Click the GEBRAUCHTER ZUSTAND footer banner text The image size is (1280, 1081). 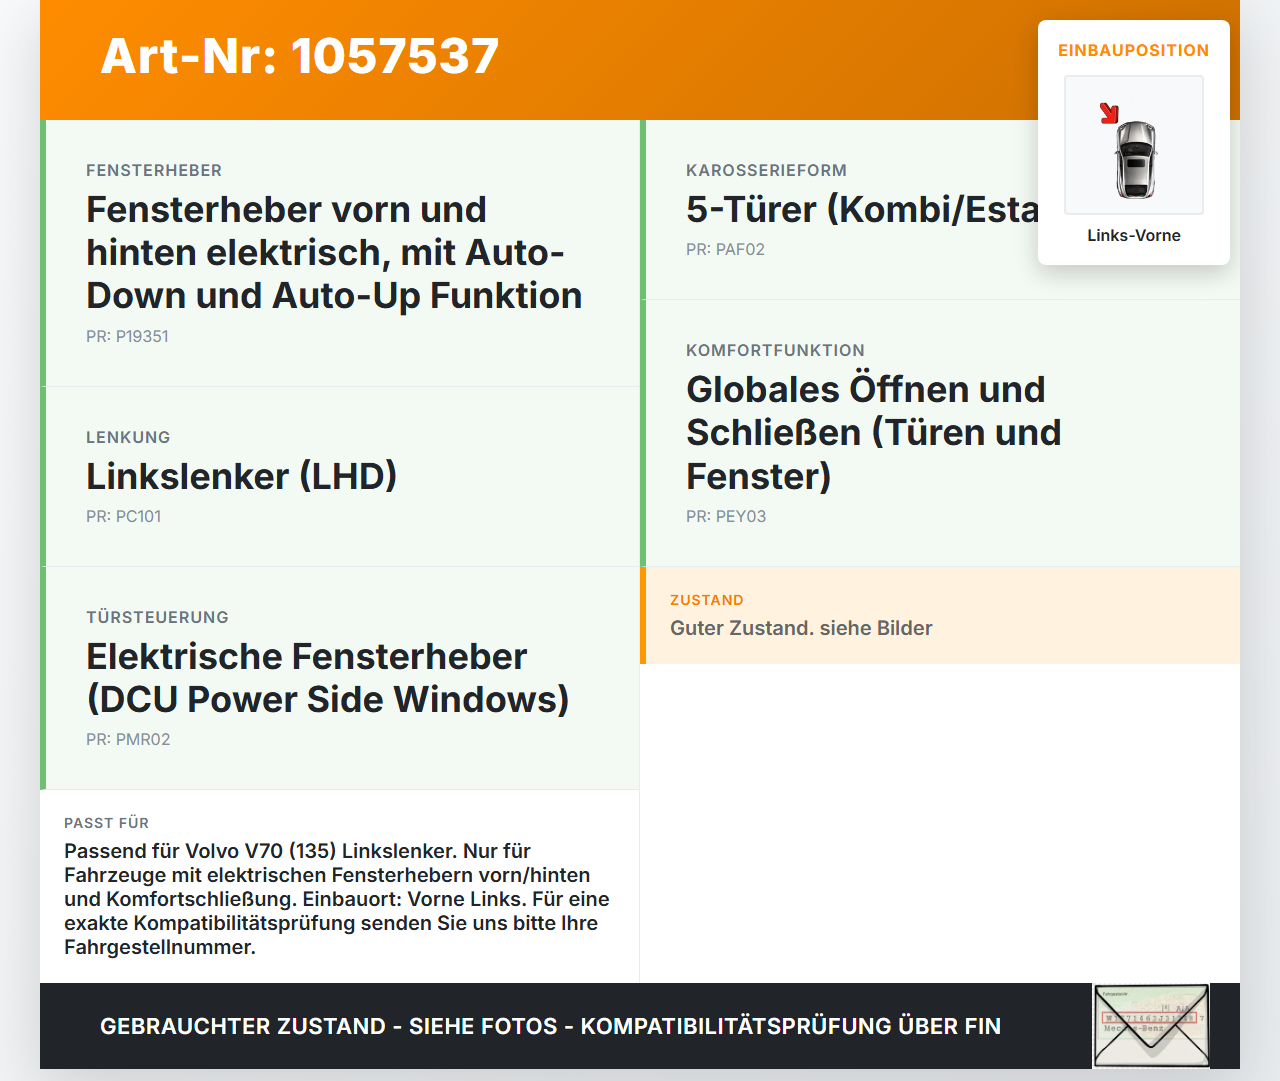click(x=550, y=1026)
